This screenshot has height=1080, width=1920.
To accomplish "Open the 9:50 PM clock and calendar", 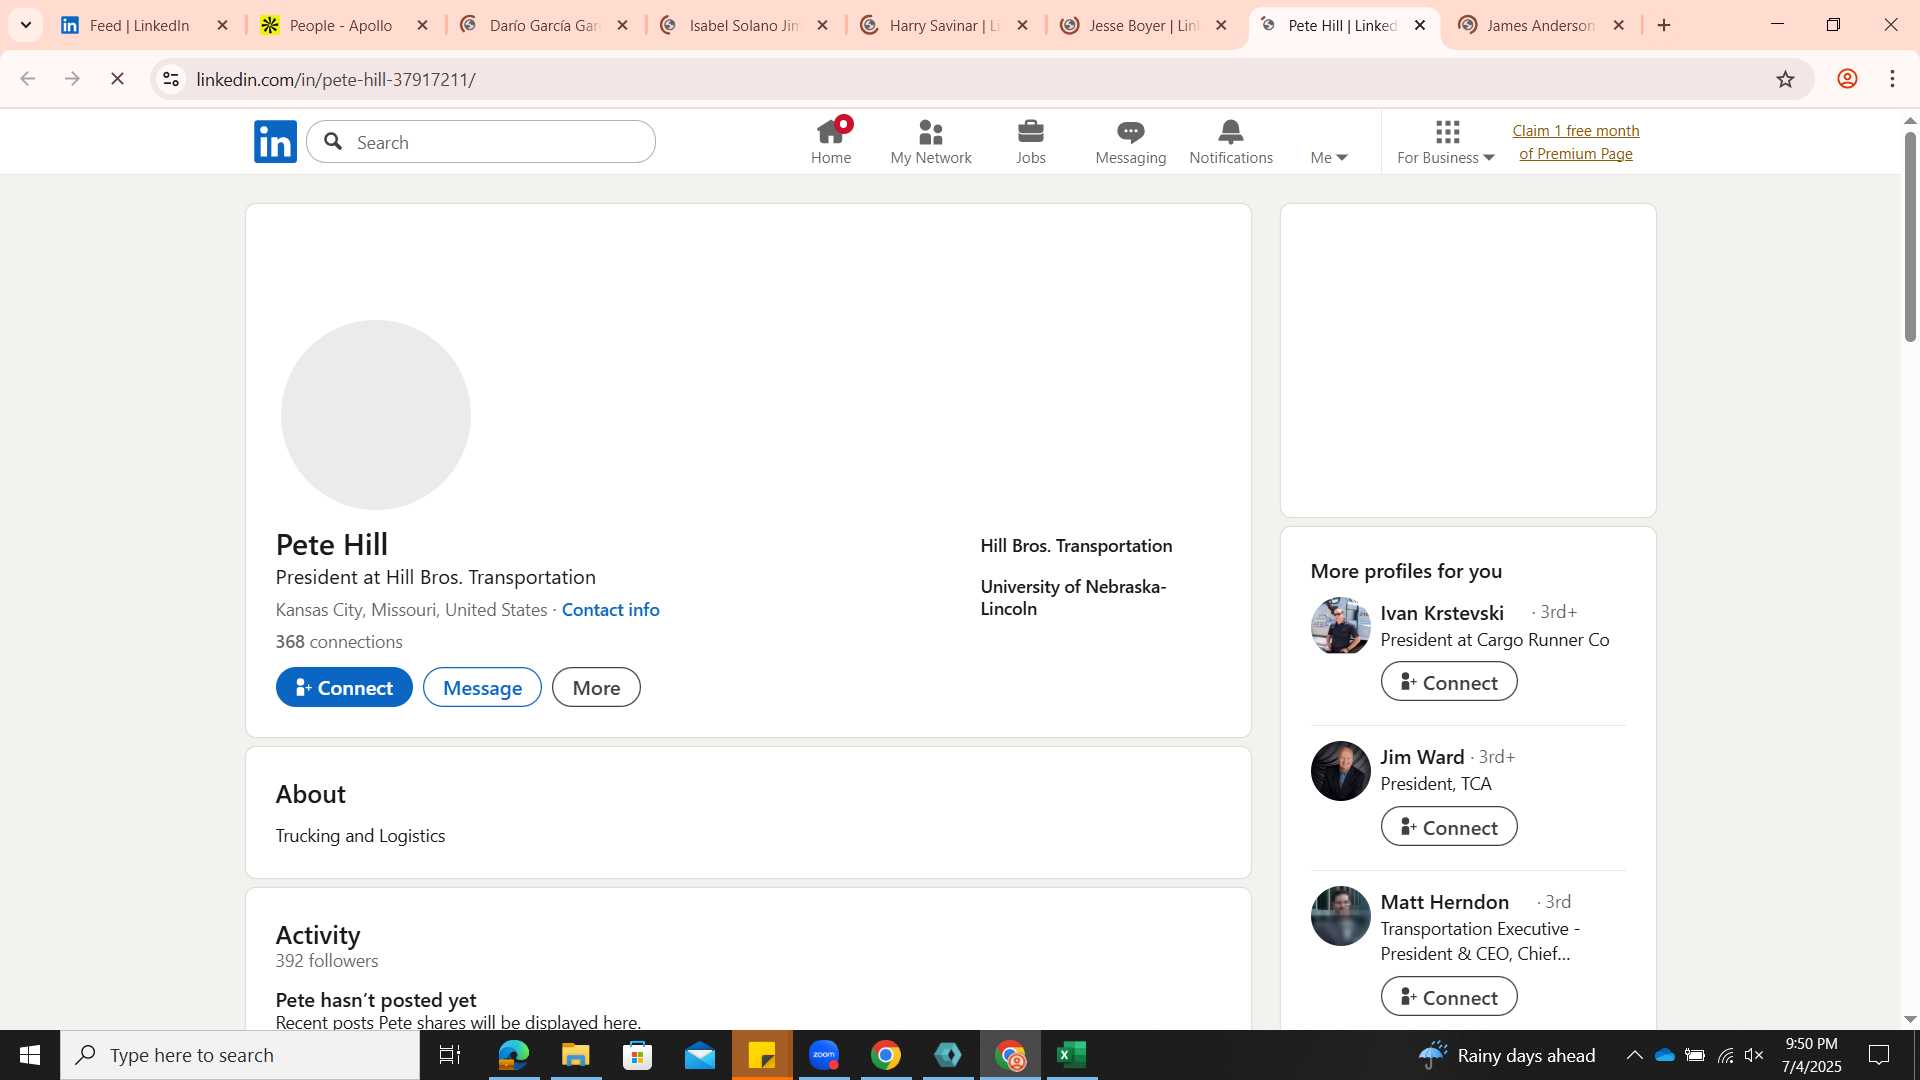I will (x=1811, y=1055).
